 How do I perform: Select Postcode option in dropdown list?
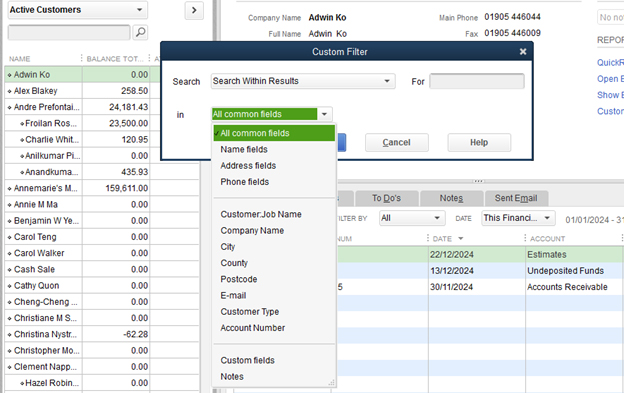239,279
